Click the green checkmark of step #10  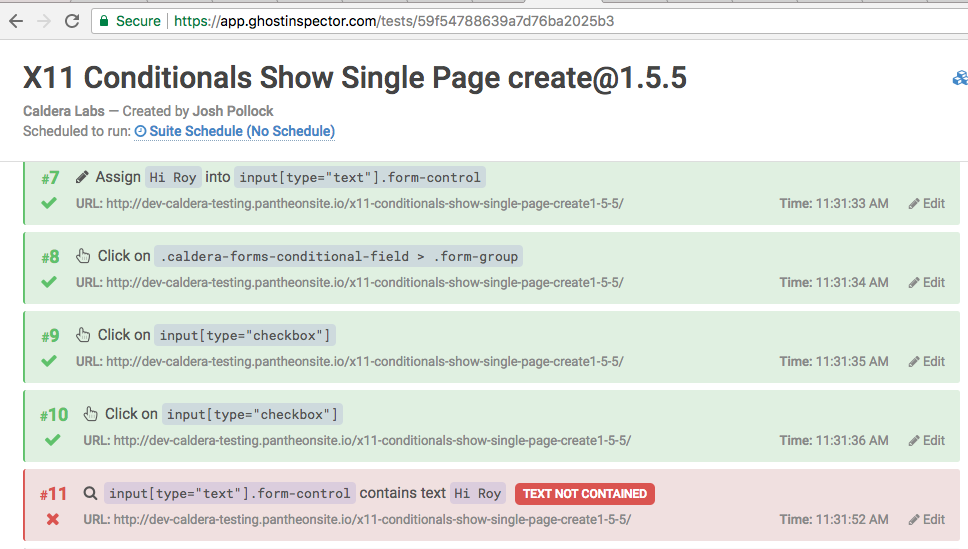tap(52, 440)
